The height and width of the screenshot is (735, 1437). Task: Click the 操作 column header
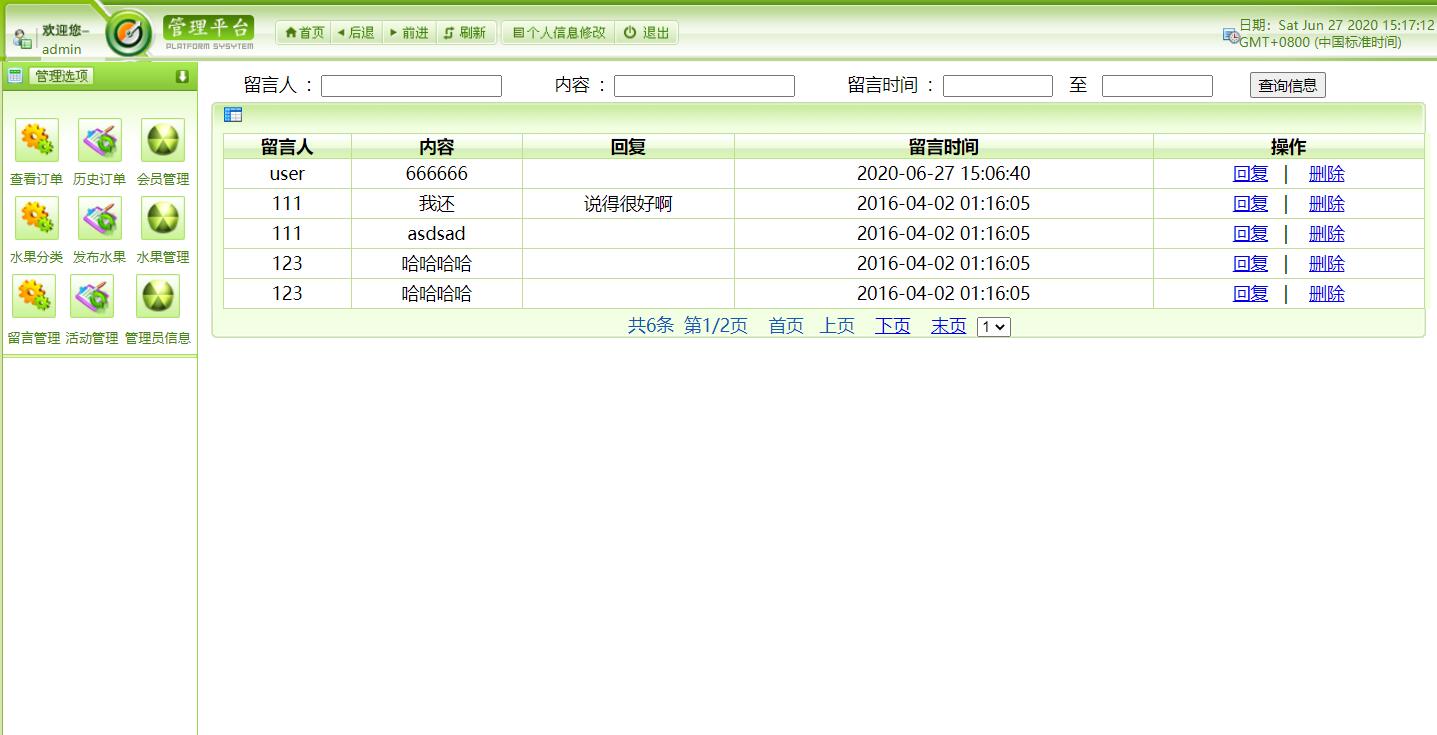(x=1288, y=147)
